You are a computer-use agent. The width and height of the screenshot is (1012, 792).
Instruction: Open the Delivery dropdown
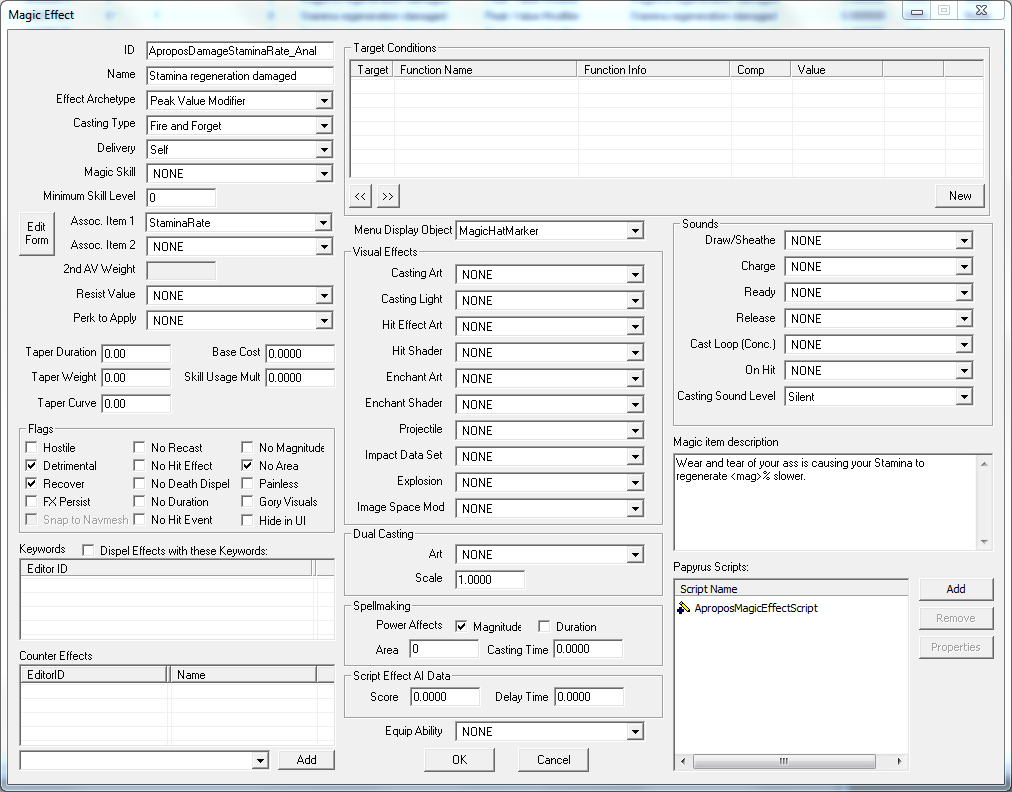point(324,150)
